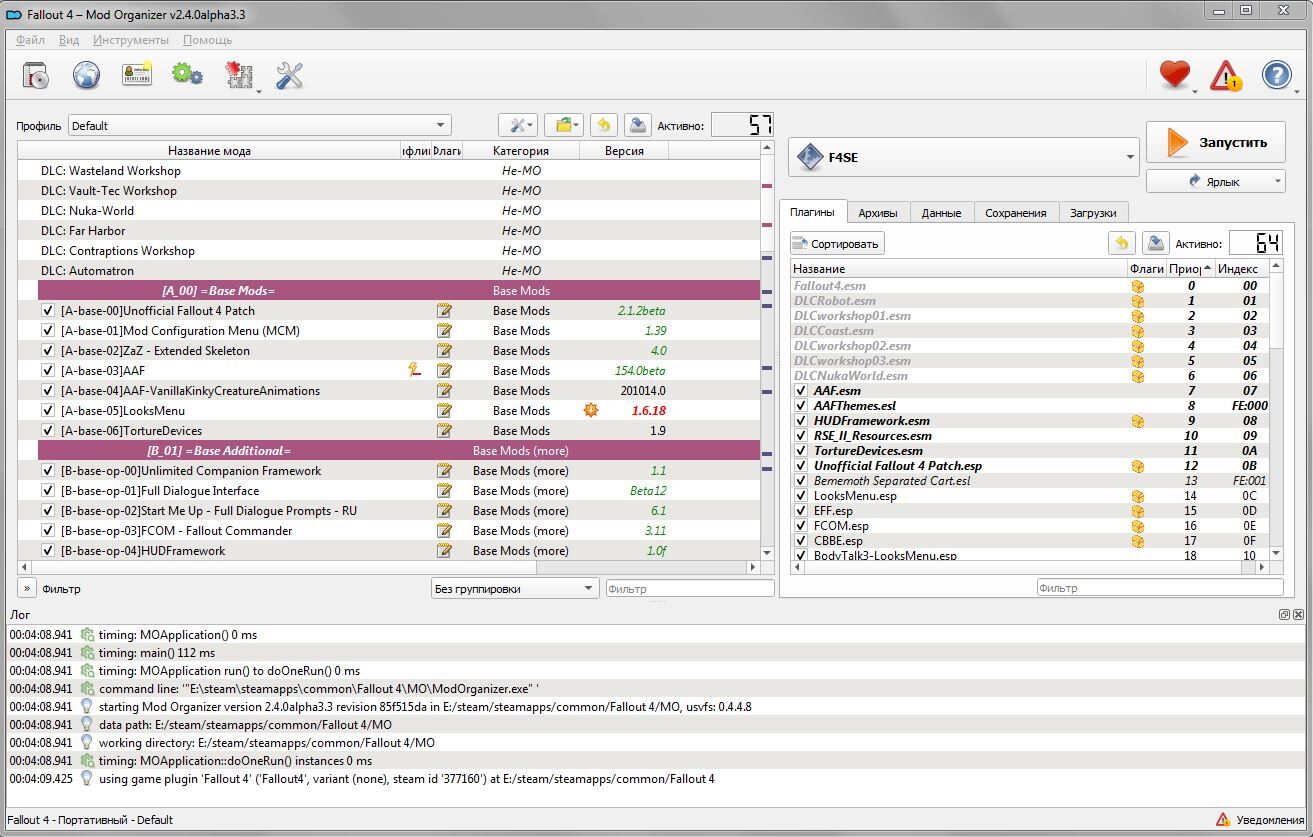The height and width of the screenshot is (837, 1313).
Task: Click log lightbulb icon on data path line
Action: click(x=87, y=725)
